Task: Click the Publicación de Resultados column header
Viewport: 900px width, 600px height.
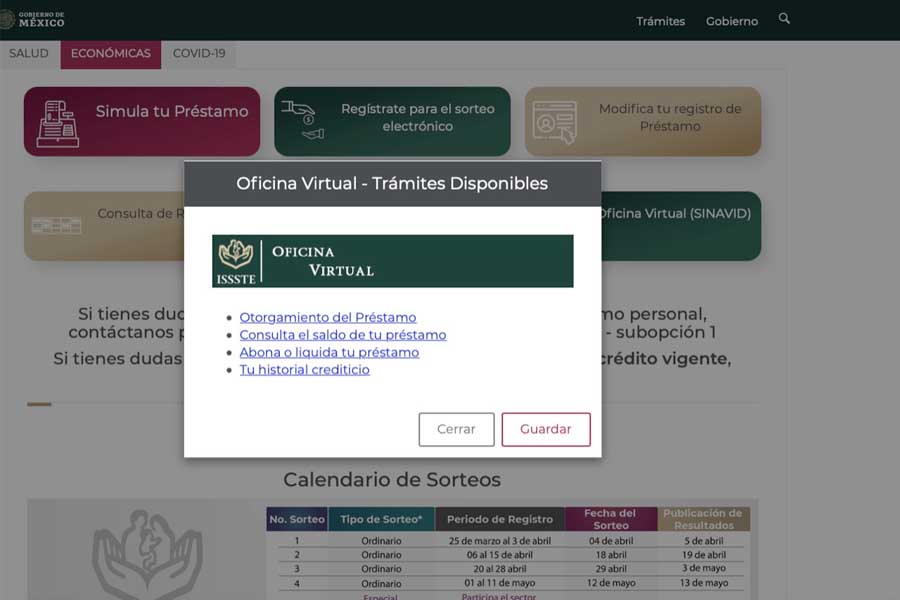Action: pyautogui.click(x=704, y=519)
